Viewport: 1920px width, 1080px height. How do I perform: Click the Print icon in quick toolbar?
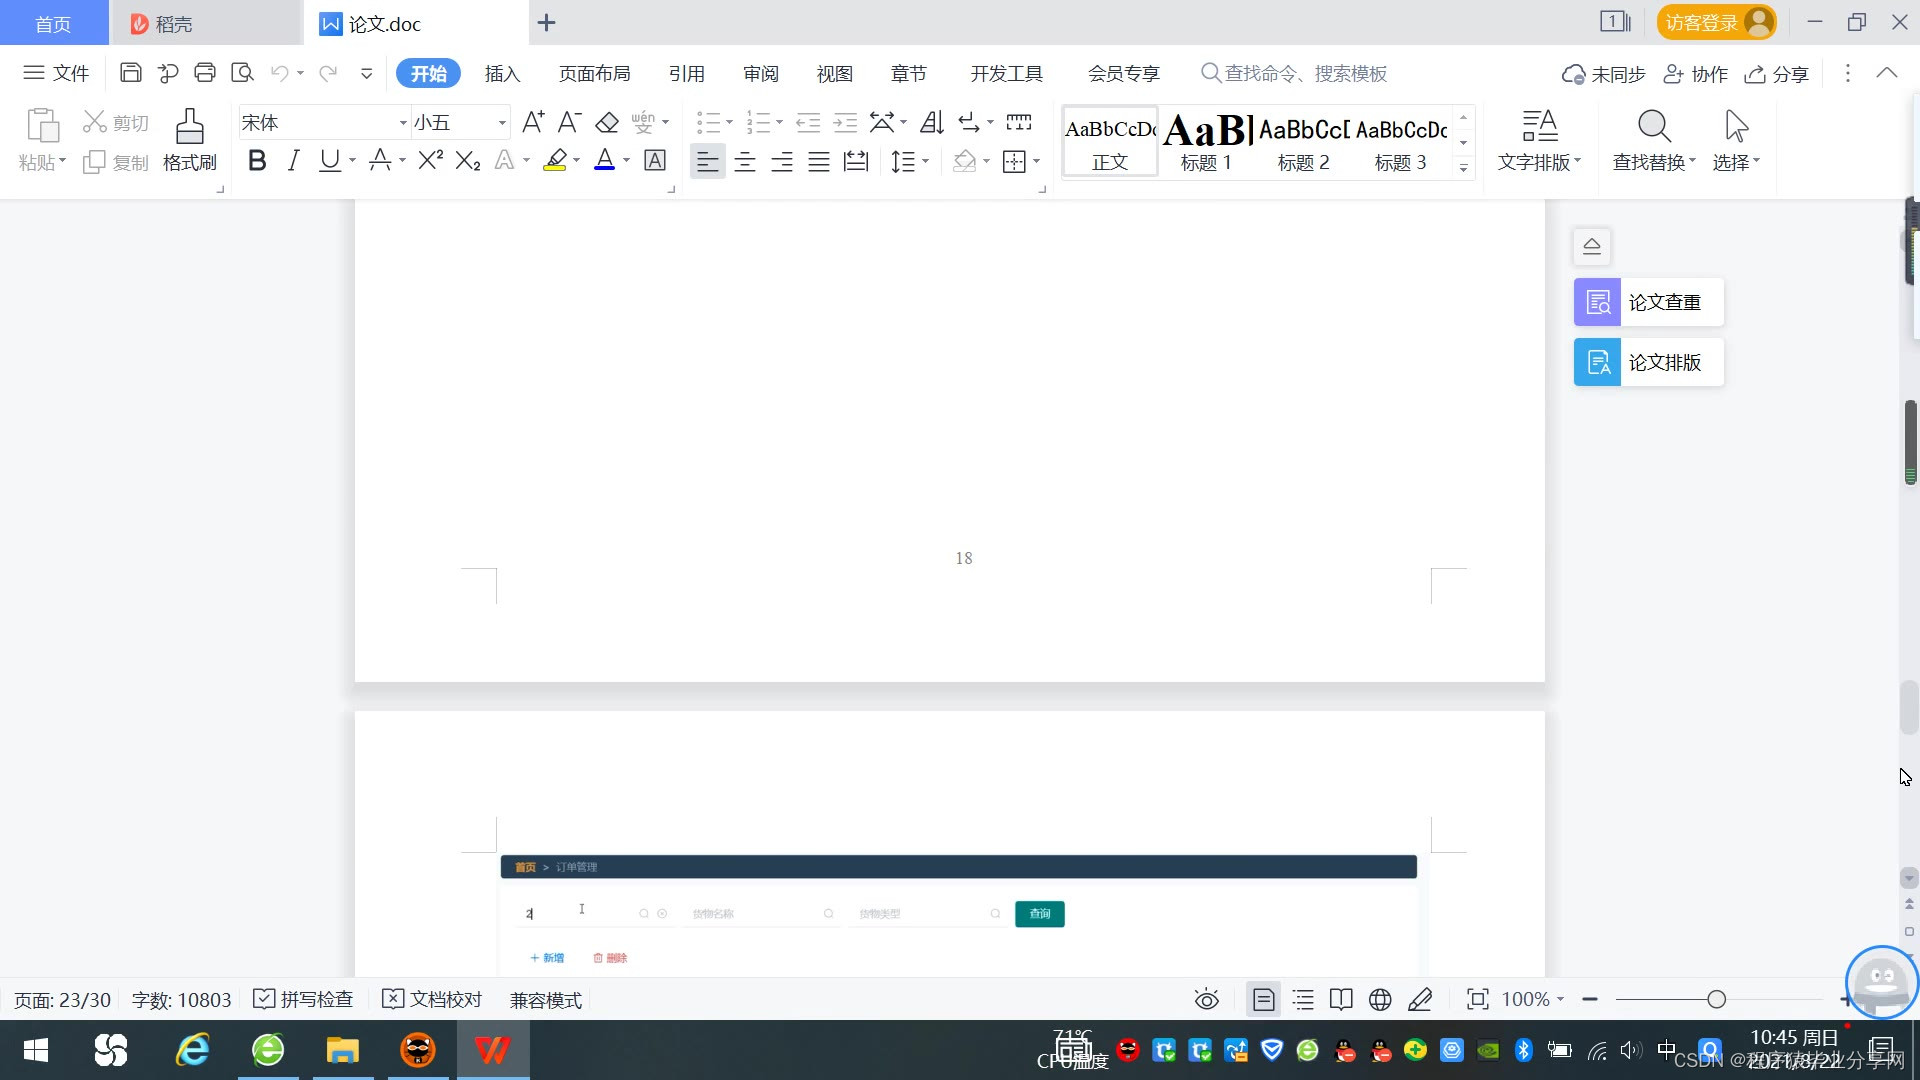coord(204,73)
